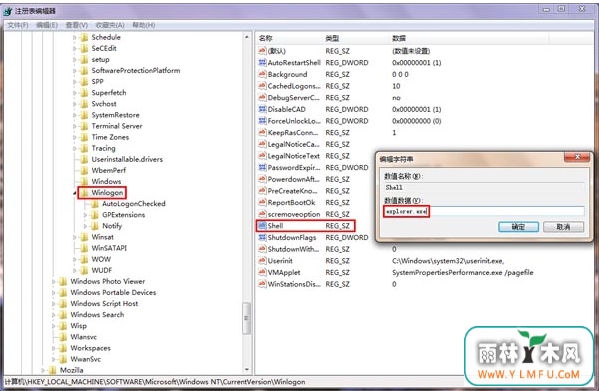
Task: Select the Windows Script Host tree item
Action: coord(104,304)
